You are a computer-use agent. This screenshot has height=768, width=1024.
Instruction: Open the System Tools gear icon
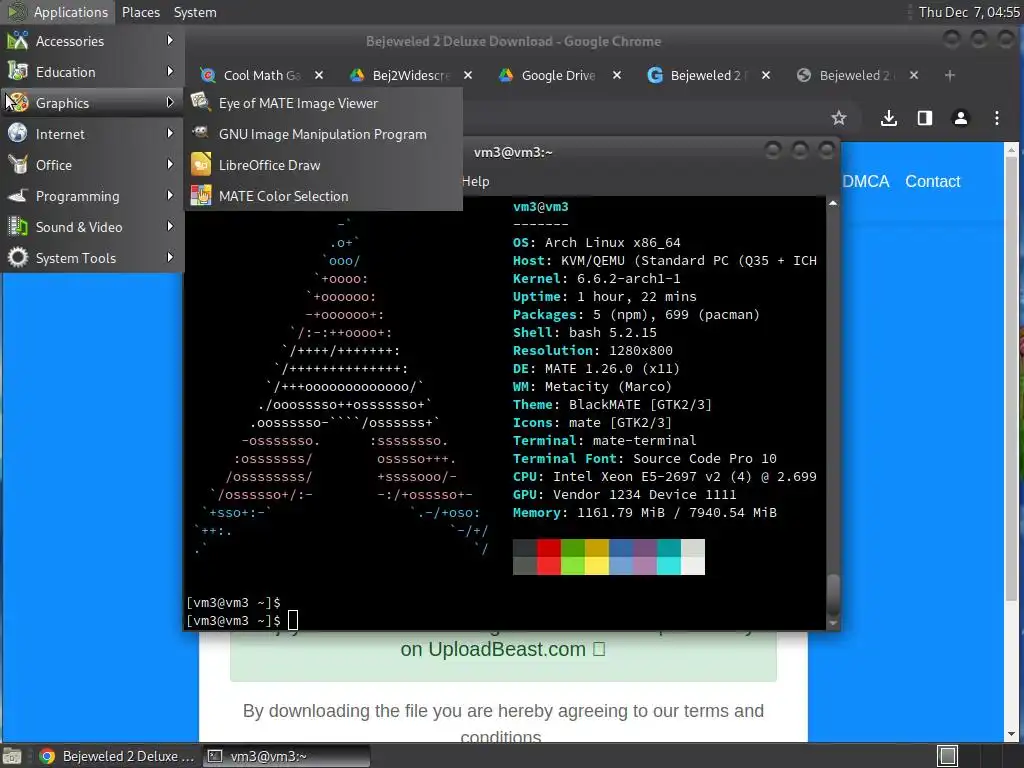point(18,258)
